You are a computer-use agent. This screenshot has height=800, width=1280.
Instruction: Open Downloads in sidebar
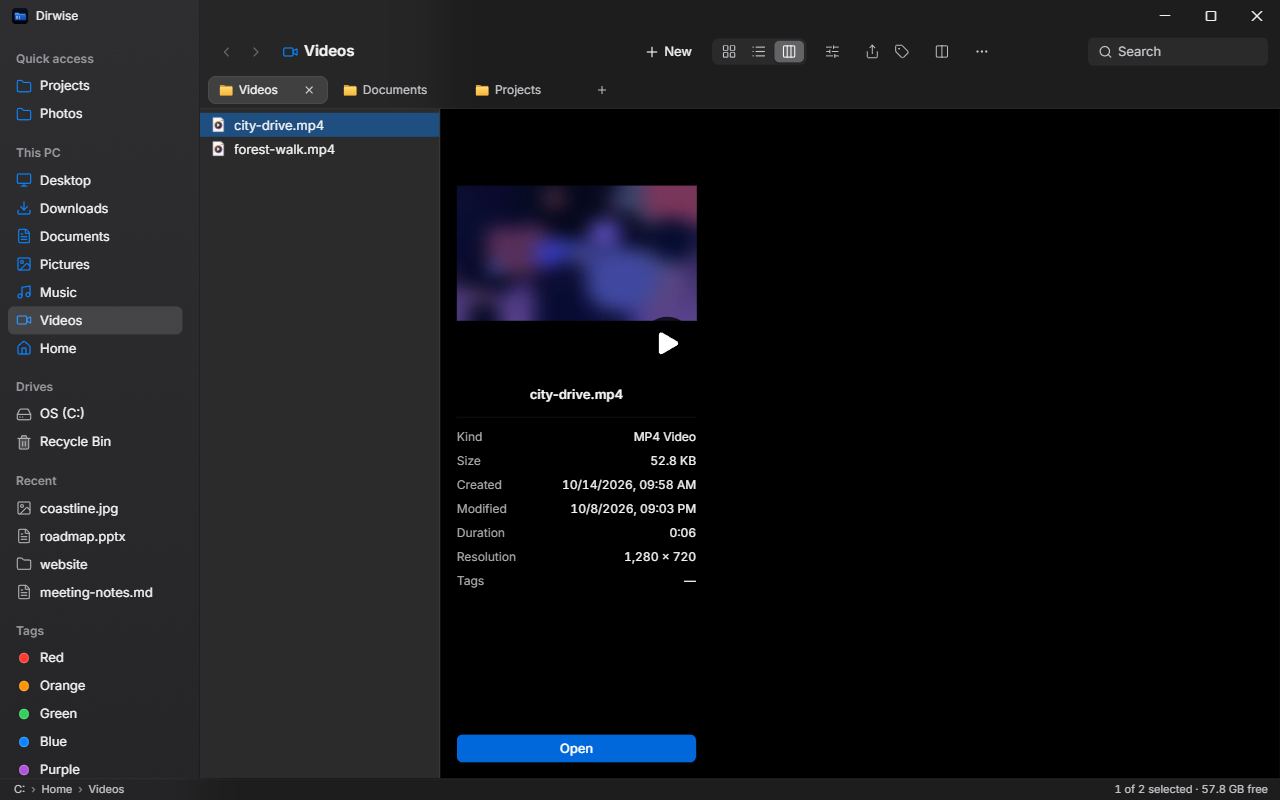pos(95,208)
